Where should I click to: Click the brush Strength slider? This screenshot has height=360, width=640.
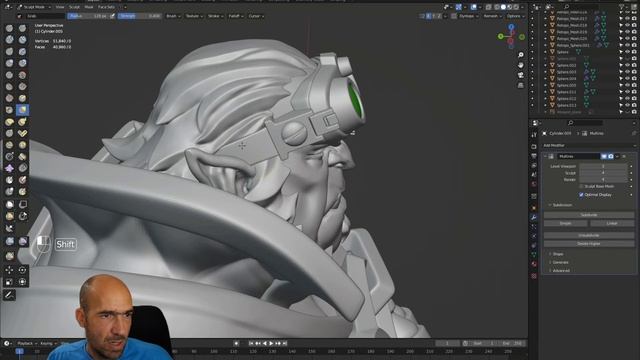[x=140, y=16]
